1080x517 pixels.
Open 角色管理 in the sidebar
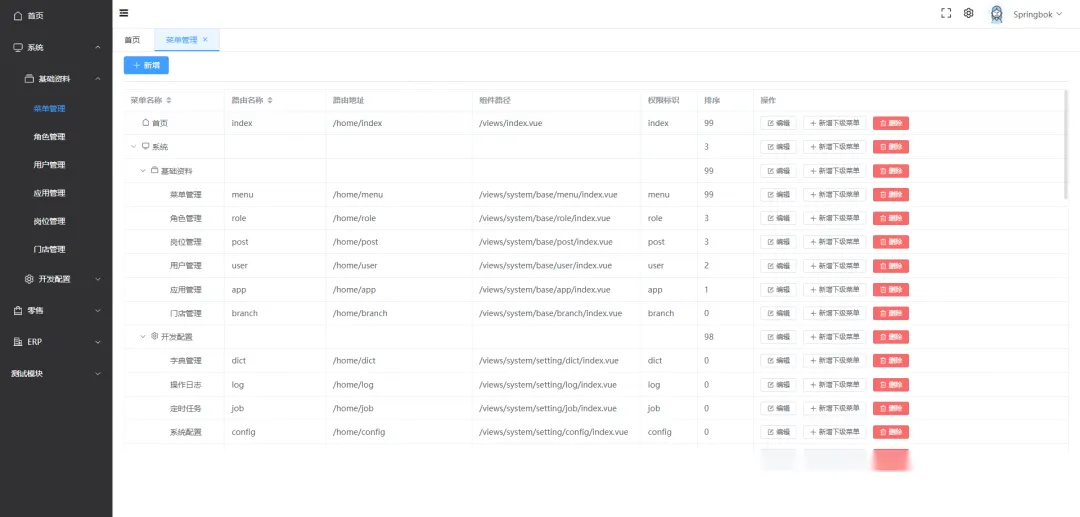(x=50, y=136)
